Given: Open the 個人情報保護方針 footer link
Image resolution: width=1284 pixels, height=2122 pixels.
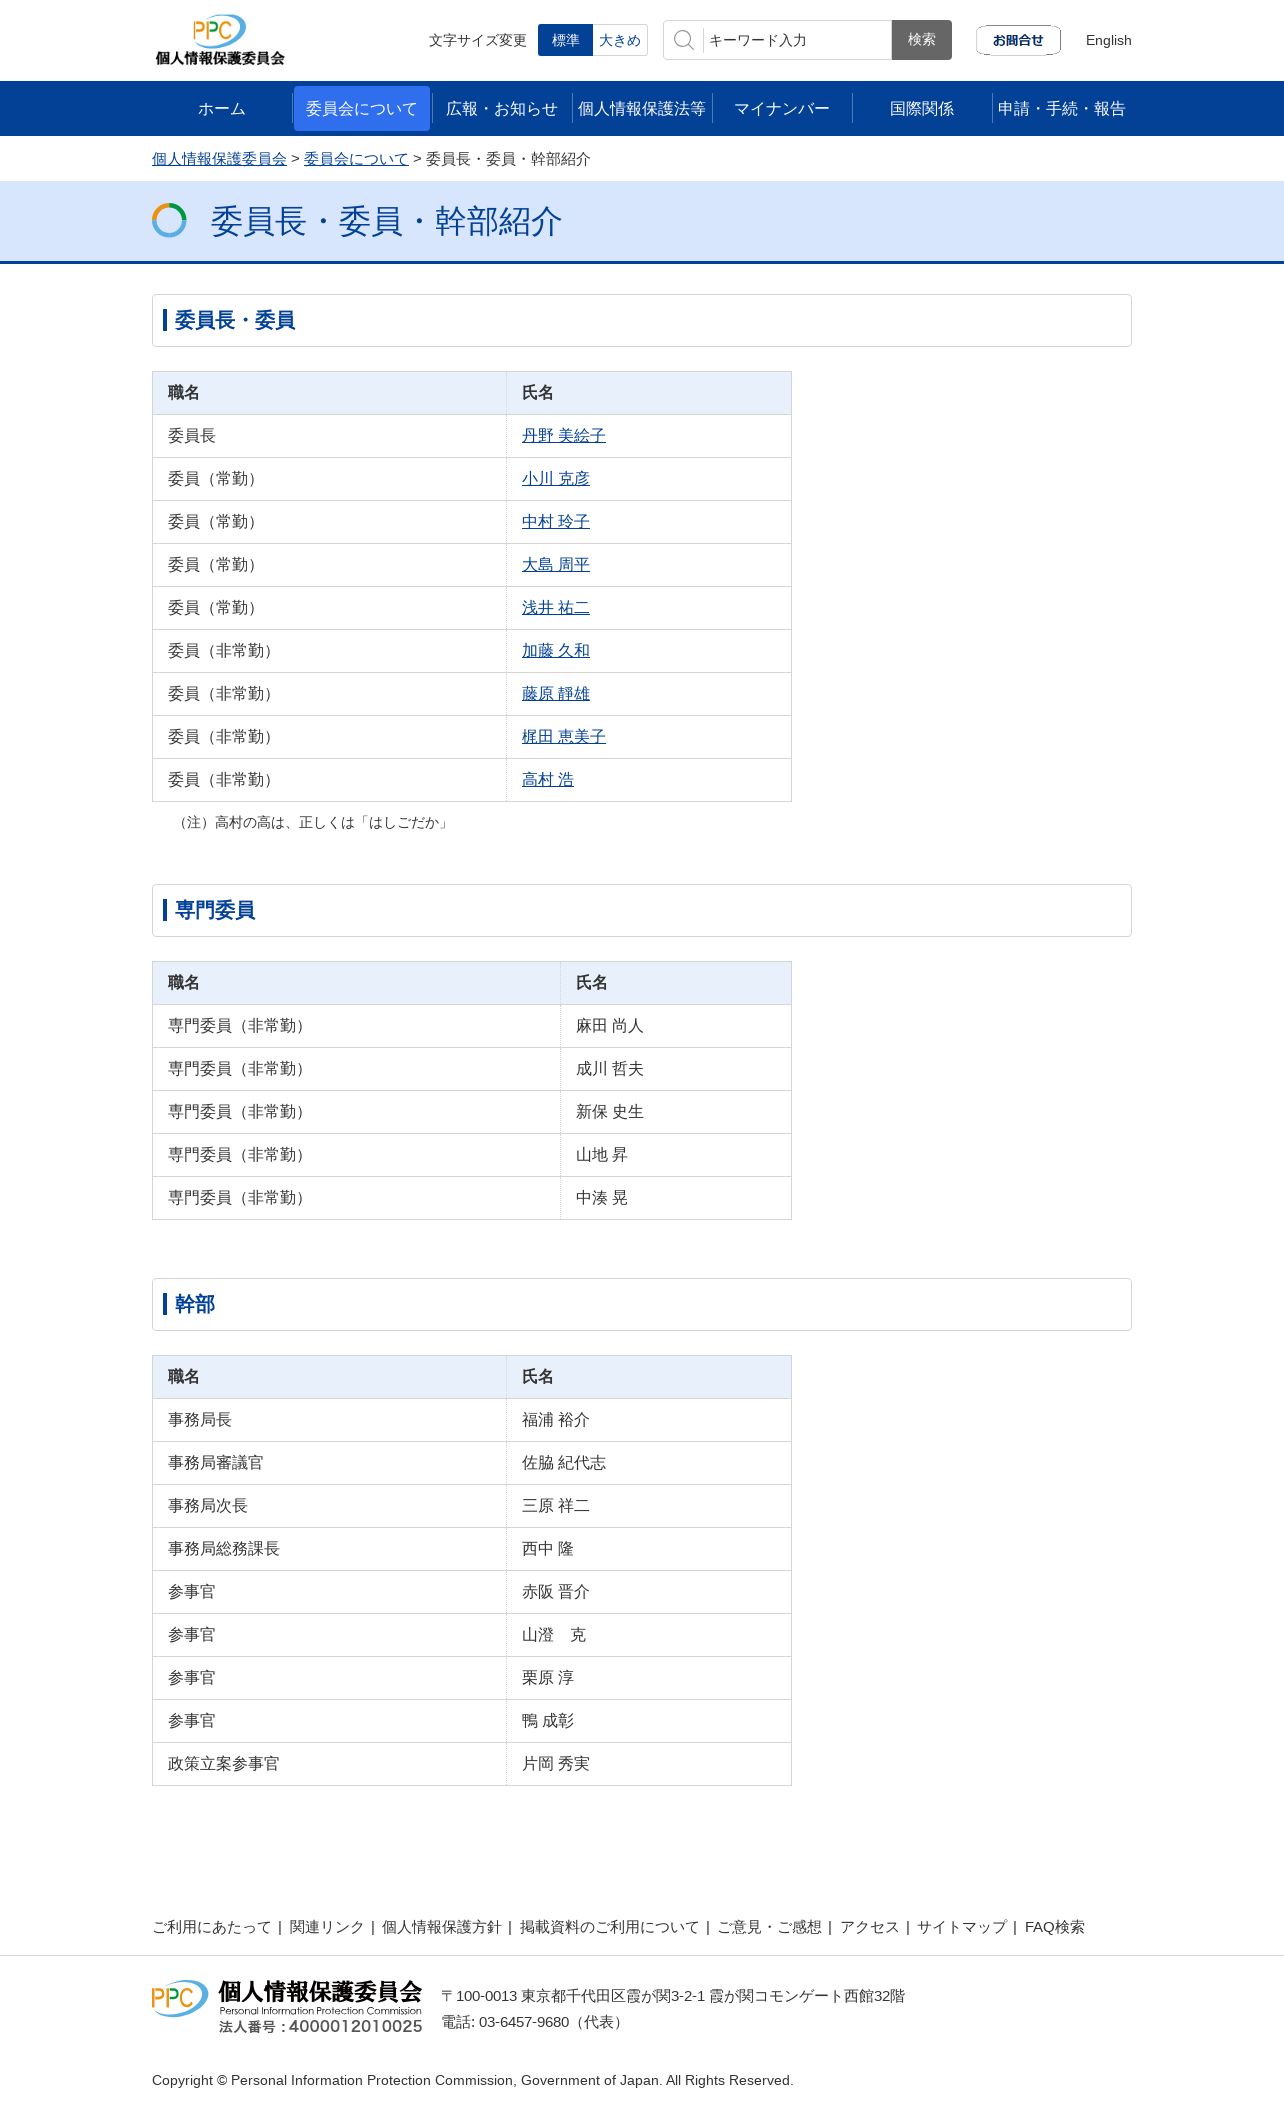Looking at the screenshot, I should pos(442,1927).
